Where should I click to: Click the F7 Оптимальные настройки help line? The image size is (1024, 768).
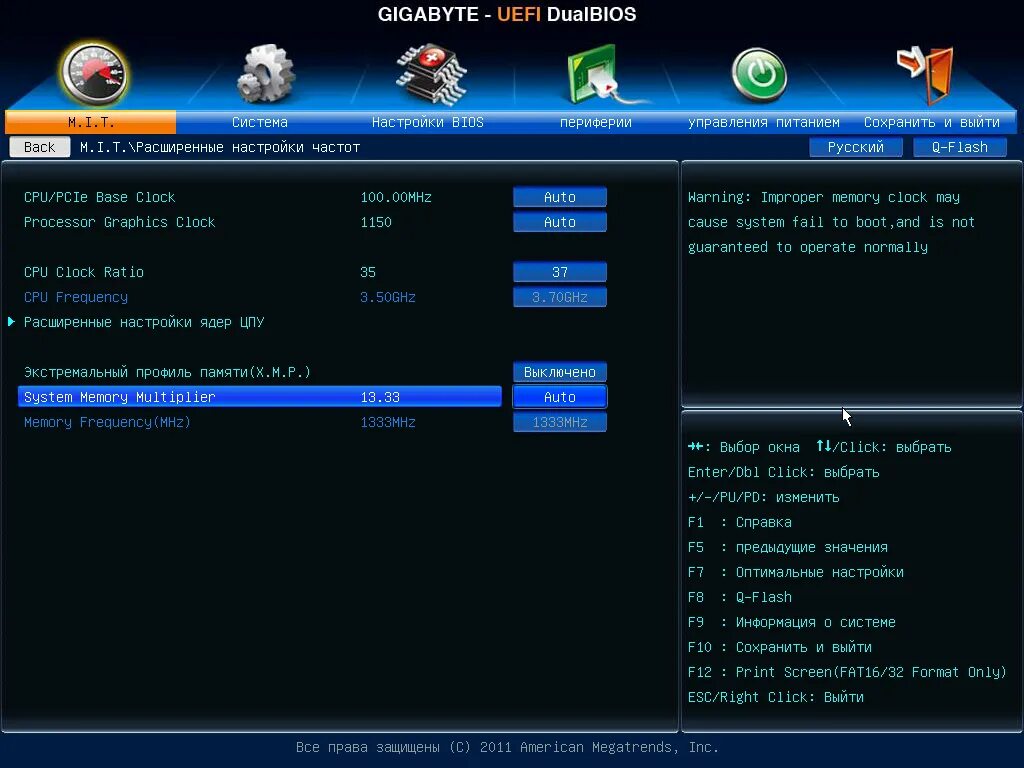pos(795,572)
